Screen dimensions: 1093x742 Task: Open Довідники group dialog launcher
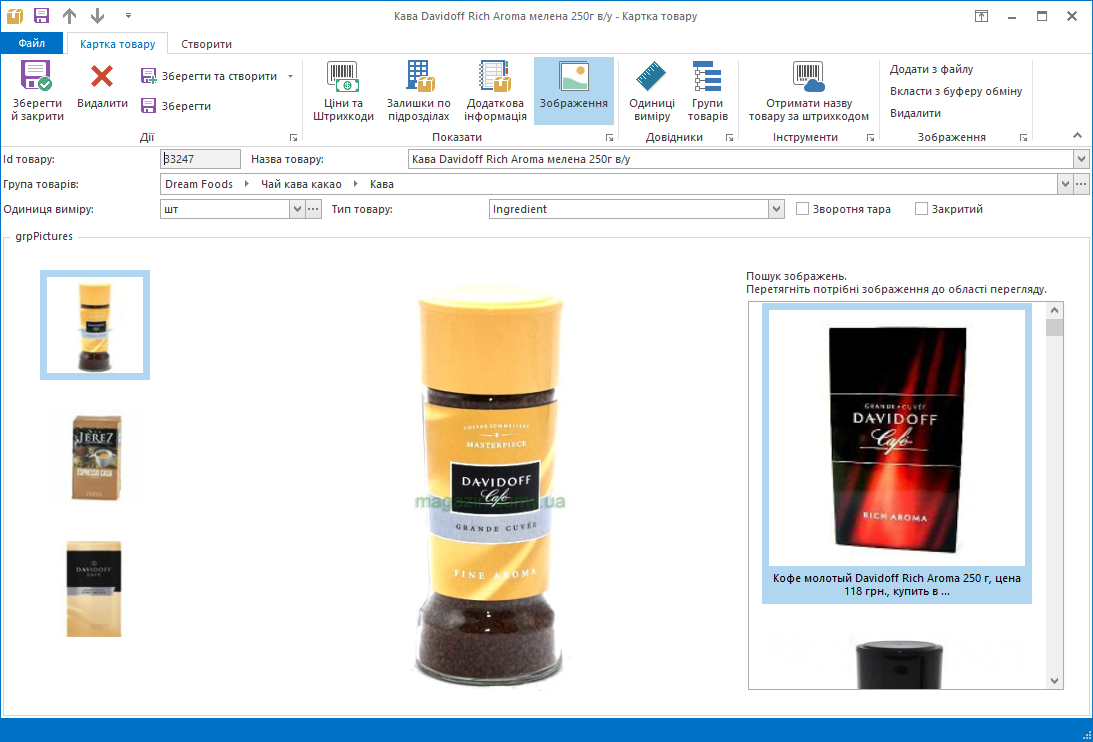point(729,137)
